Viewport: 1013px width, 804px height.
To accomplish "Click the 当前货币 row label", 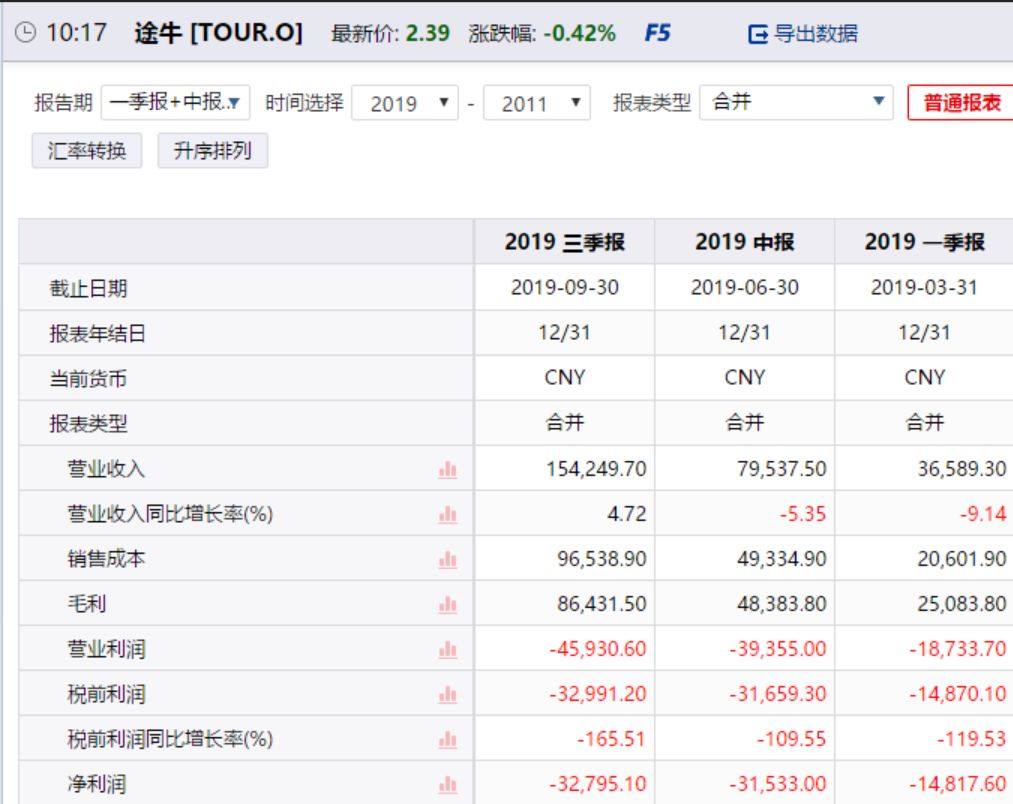I will tap(89, 378).
